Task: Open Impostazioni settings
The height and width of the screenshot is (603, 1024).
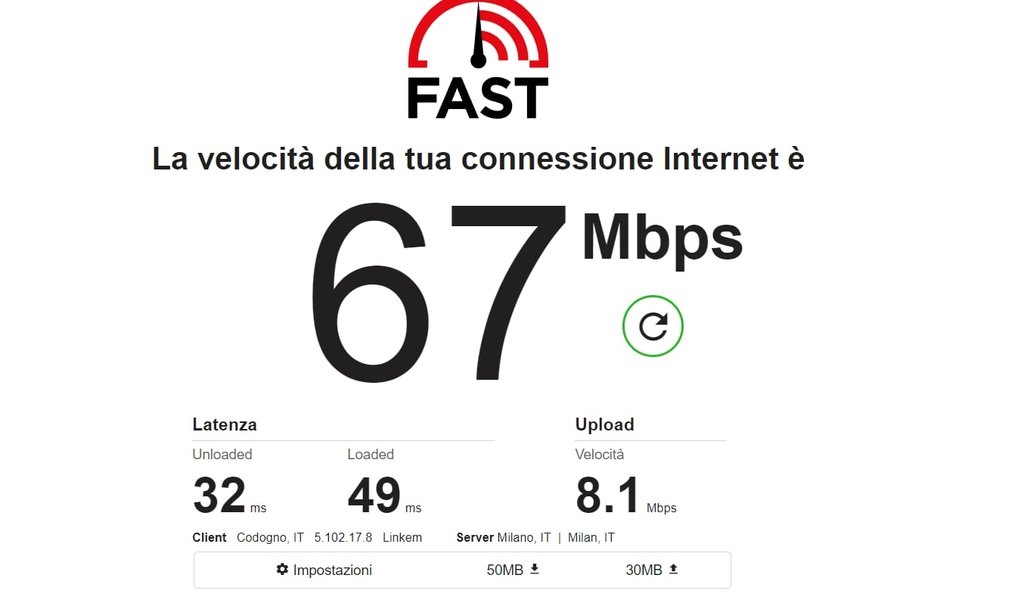Action: pos(324,570)
